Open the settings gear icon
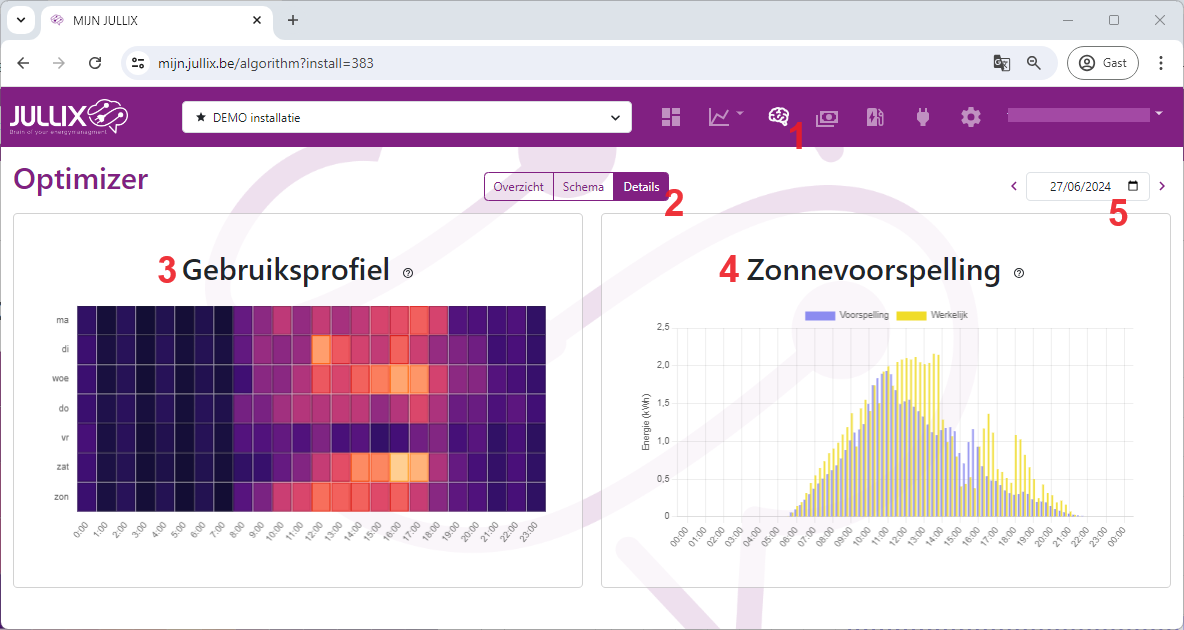 970,117
